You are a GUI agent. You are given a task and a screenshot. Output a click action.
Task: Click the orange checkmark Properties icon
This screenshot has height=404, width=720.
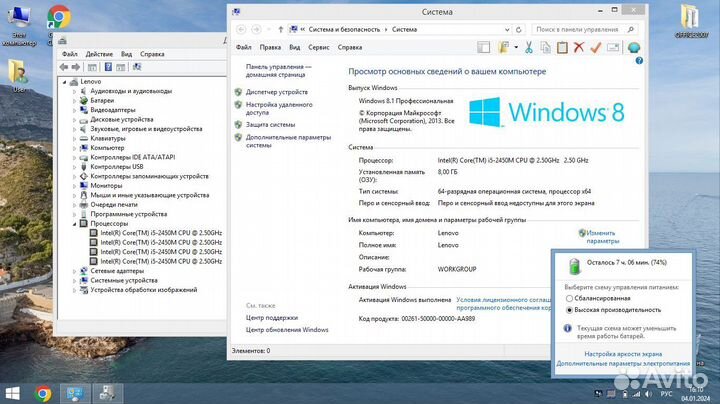tap(596, 47)
